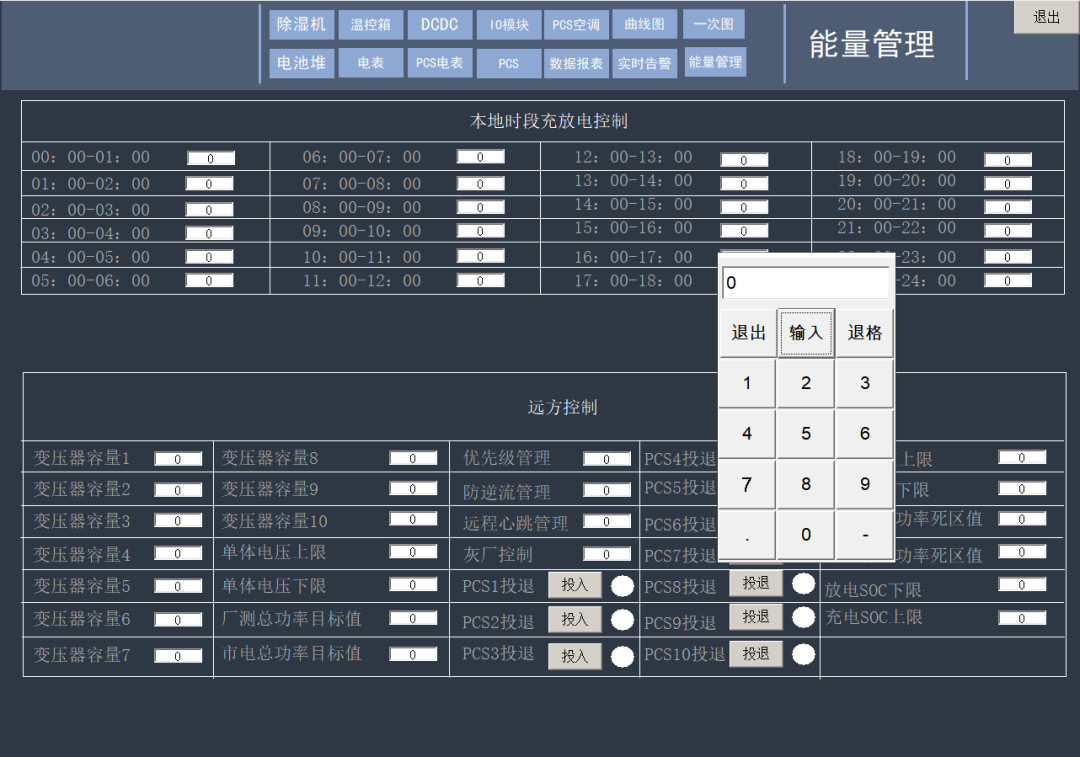1080x757 pixels.
Task: Toggle the PCS1投退 投入 button
Action: click(575, 585)
